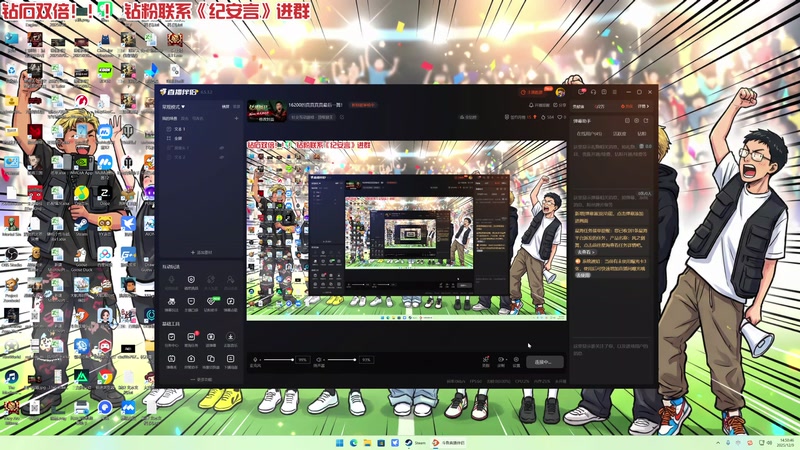Mute the speaker with its icon
Screen dimensions: 800x450
[319, 360]
